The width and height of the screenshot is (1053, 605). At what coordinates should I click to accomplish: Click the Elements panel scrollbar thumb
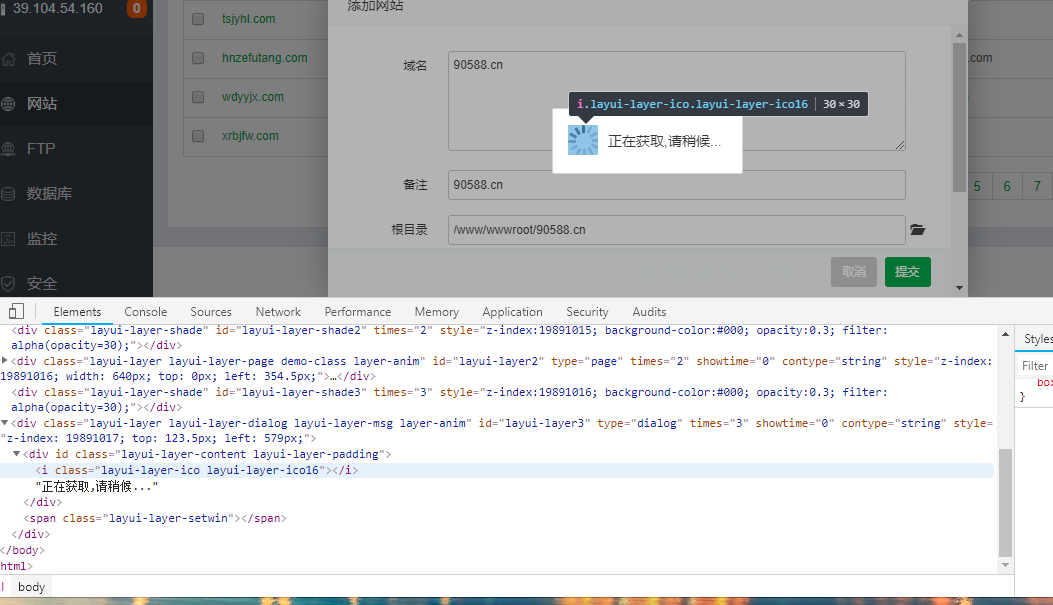(x=1005, y=502)
